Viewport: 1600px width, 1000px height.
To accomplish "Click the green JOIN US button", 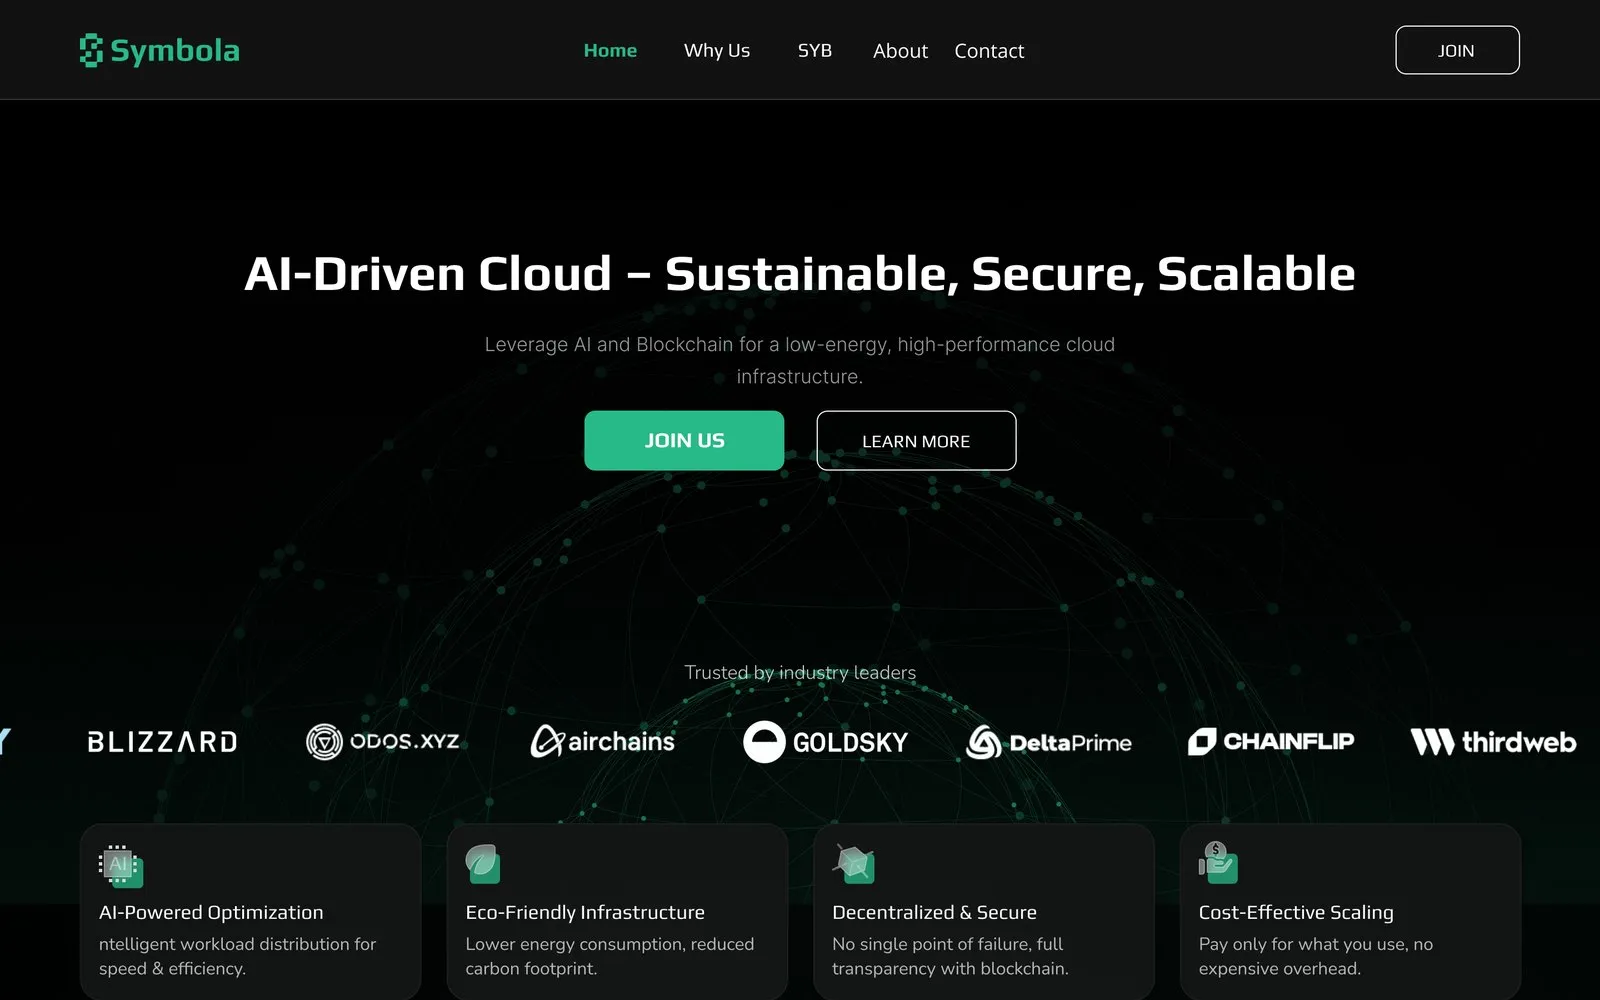I will pos(684,440).
